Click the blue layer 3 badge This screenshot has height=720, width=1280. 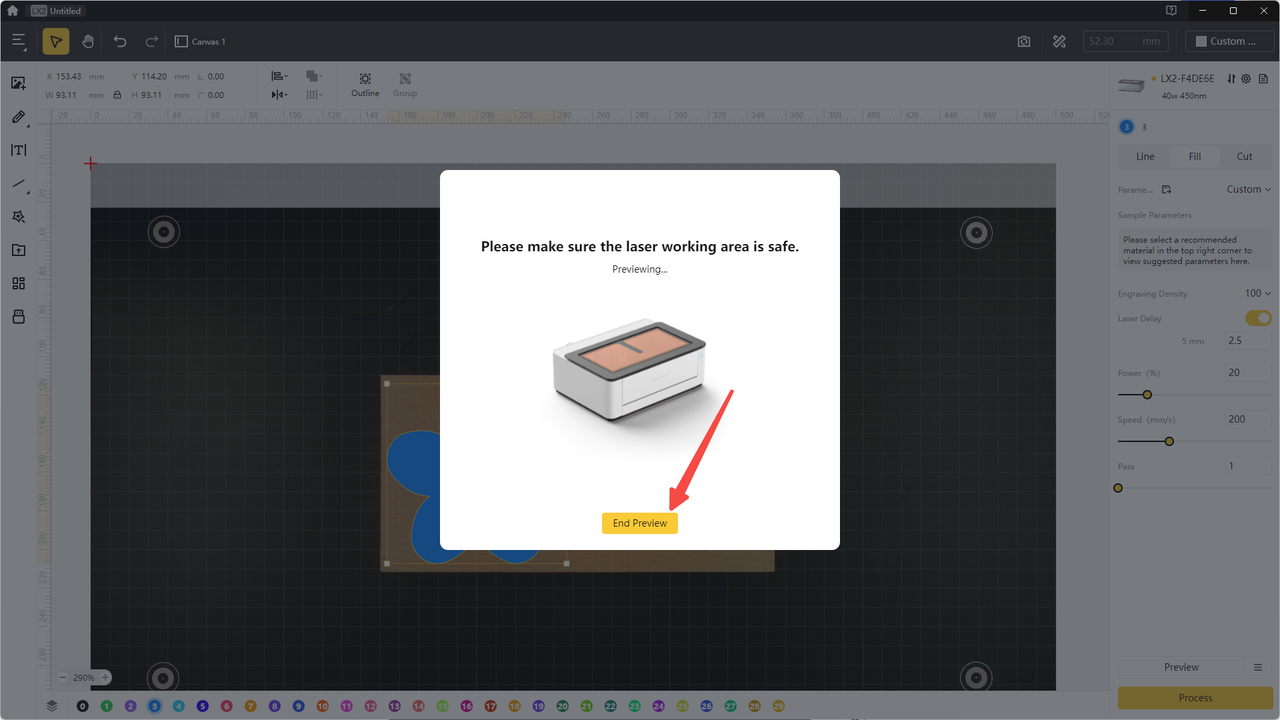click(1127, 127)
